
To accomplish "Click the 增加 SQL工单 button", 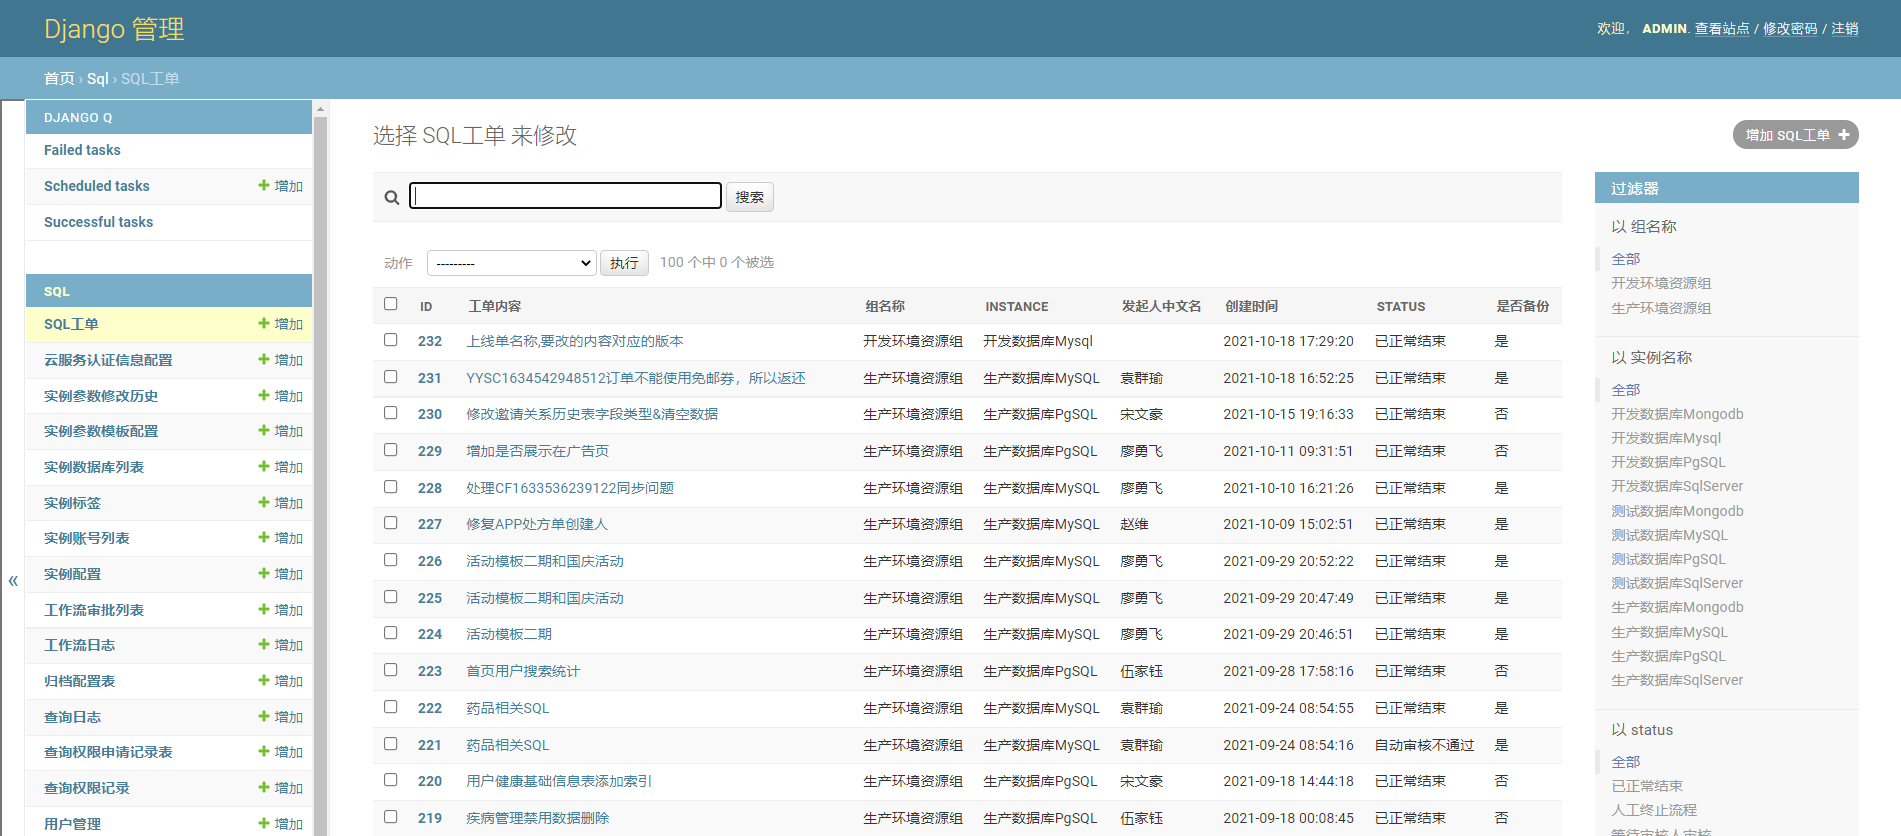I will pyautogui.click(x=1795, y=135).
